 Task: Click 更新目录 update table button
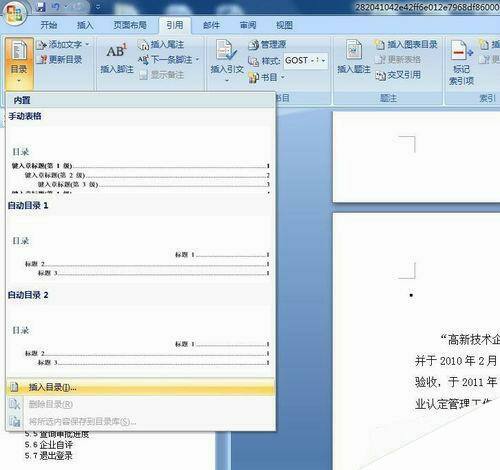tap(60, 60)
